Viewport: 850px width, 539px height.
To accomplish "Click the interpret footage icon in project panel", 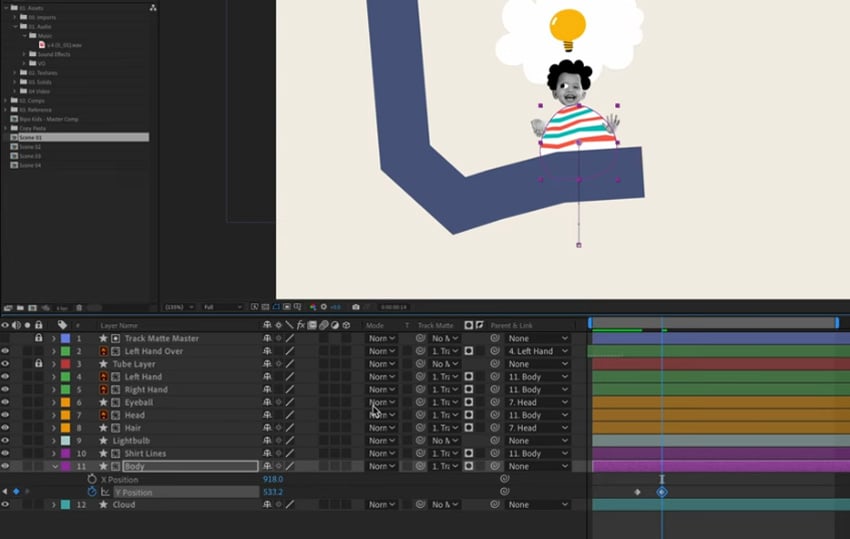I will pos(8,307).
